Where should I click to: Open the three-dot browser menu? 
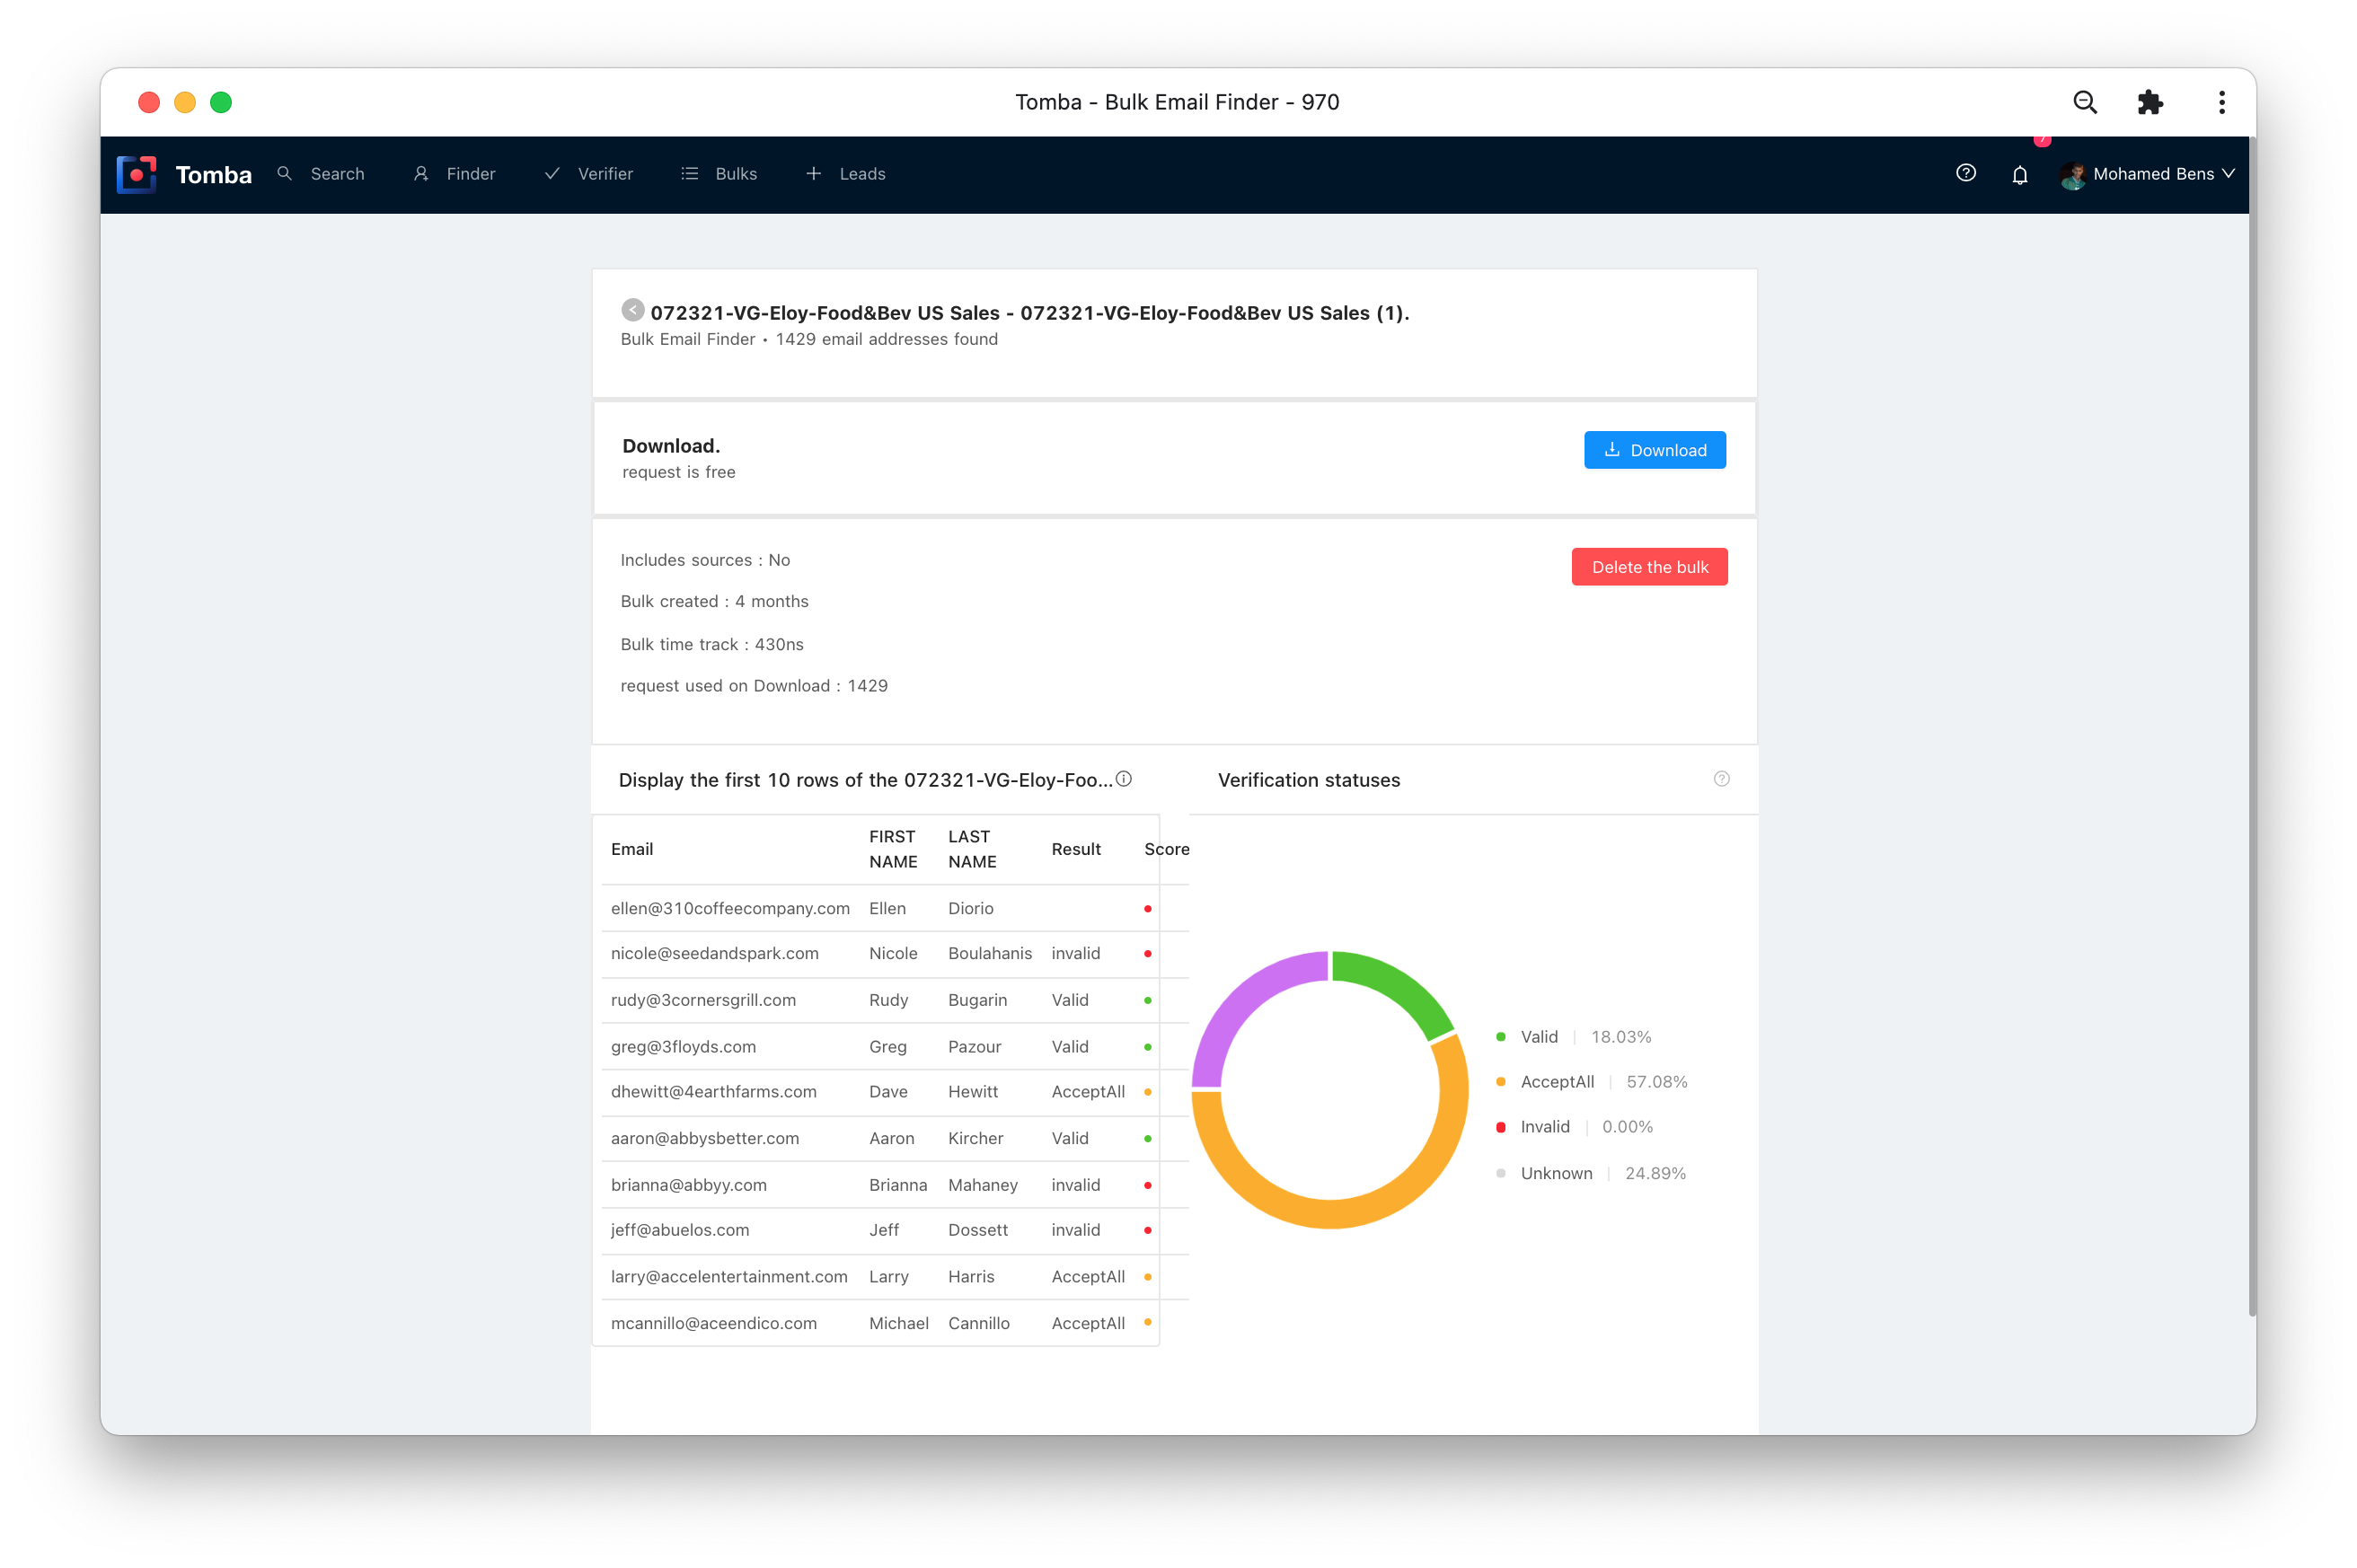coord(2221,102)
